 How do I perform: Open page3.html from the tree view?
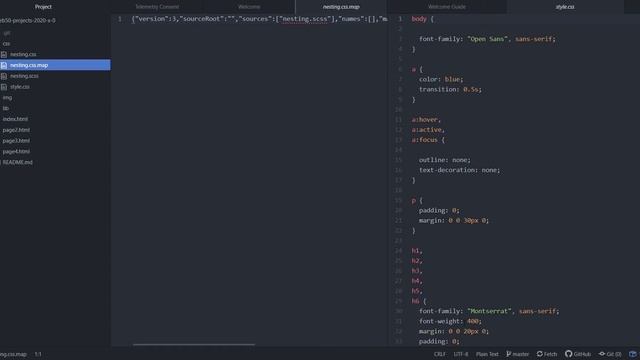click(x=16, y=141)
